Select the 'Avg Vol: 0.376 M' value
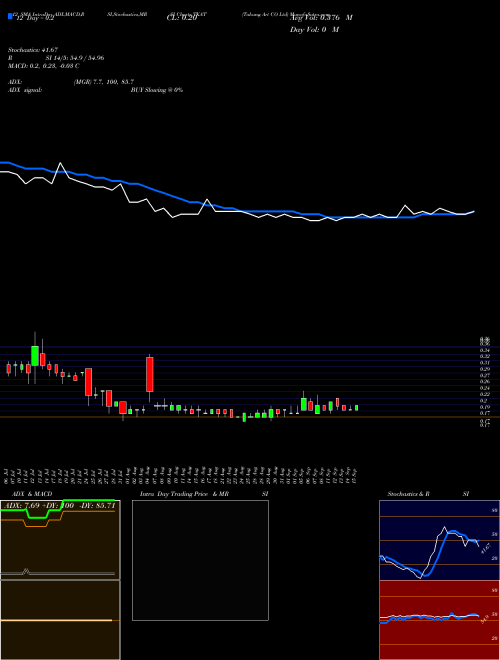 point(321,18)
